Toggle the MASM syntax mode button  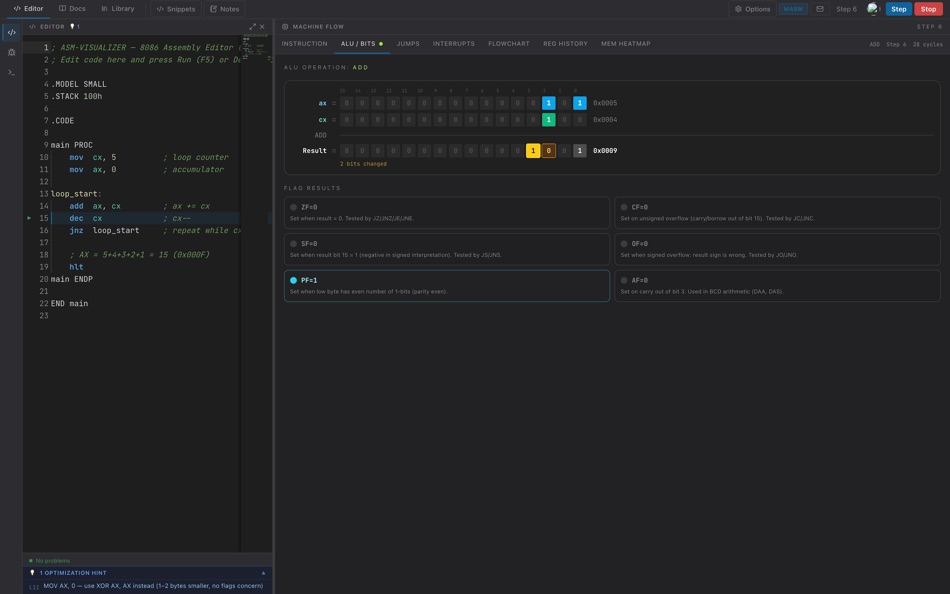793,9
